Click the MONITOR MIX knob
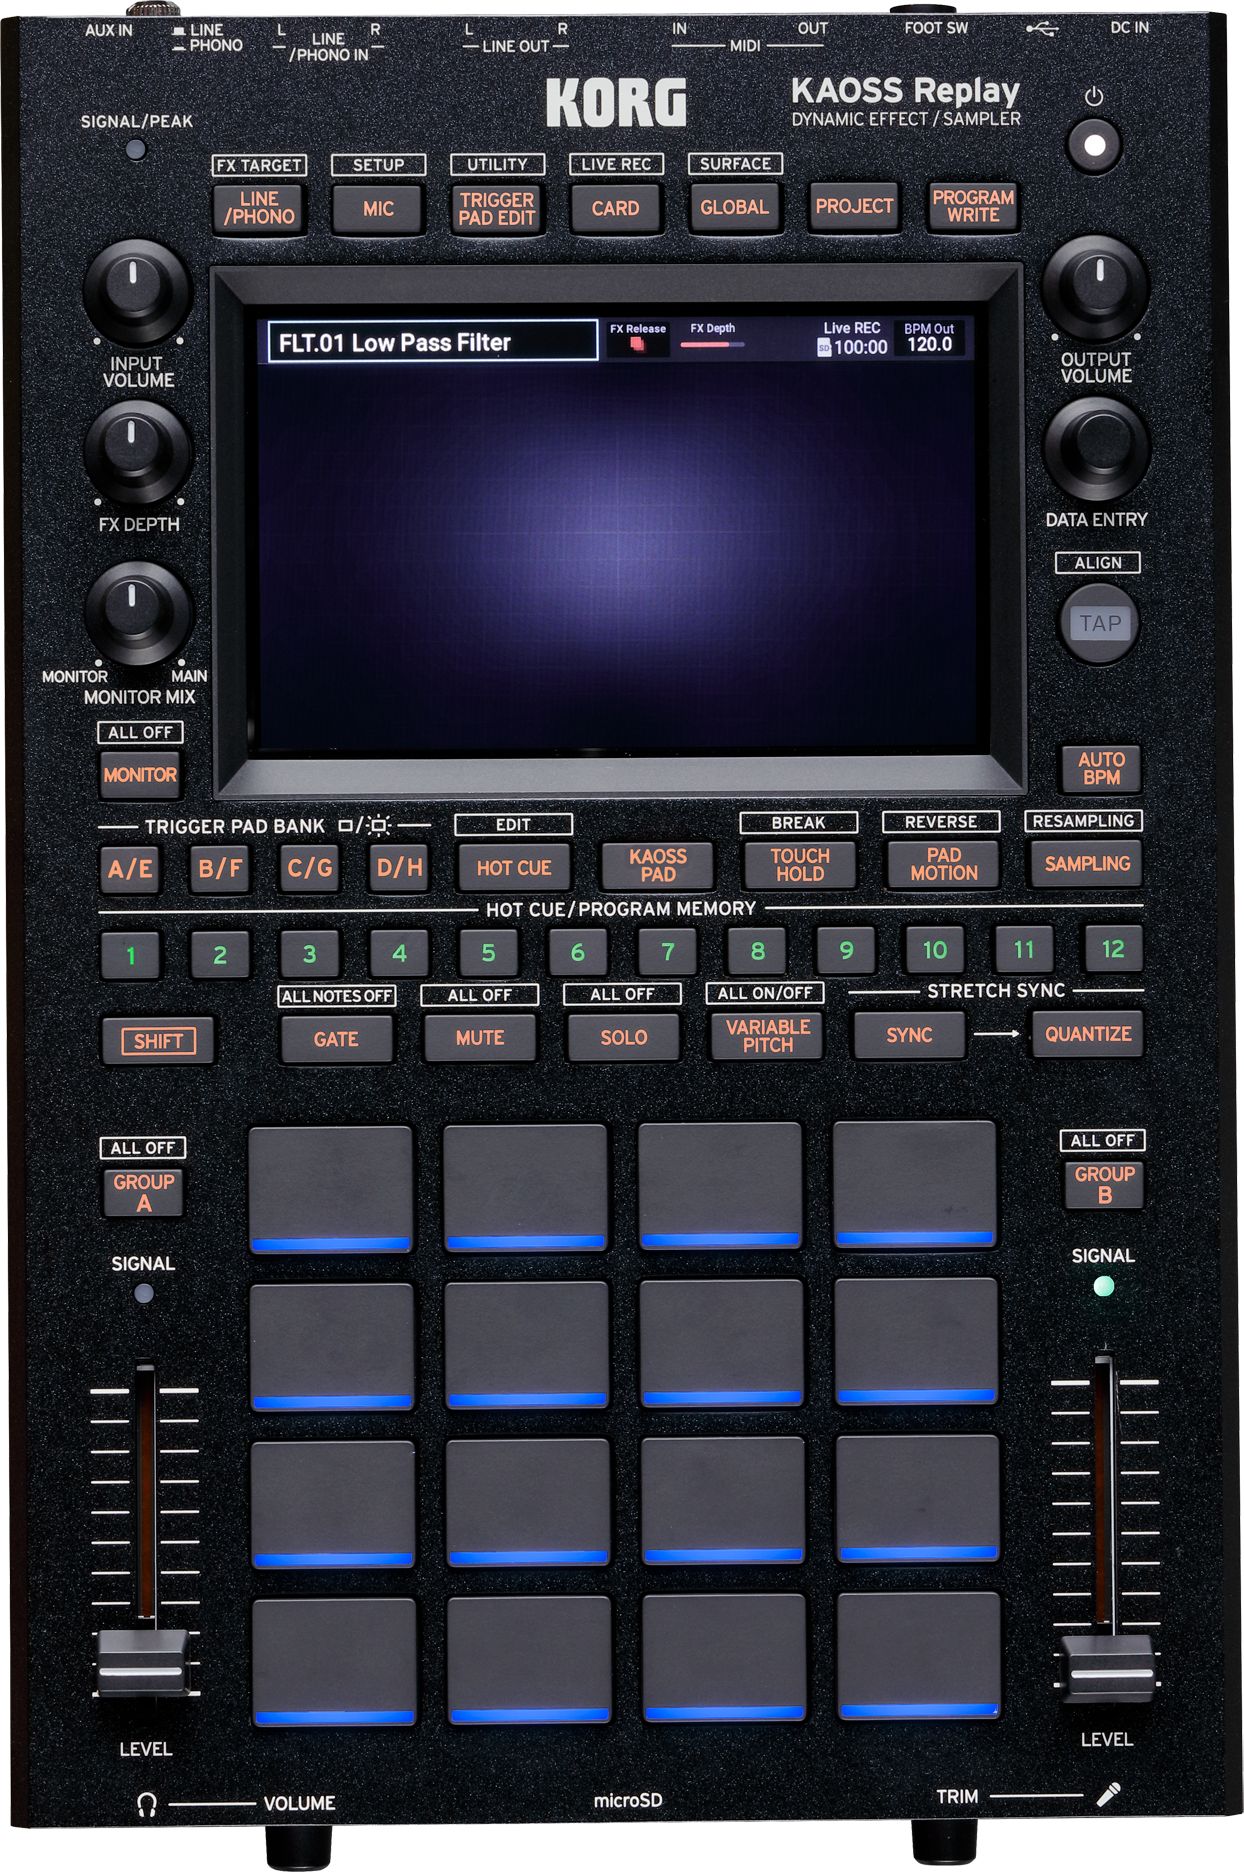Screen dimensions: 1244x1872 pos(137,612)
